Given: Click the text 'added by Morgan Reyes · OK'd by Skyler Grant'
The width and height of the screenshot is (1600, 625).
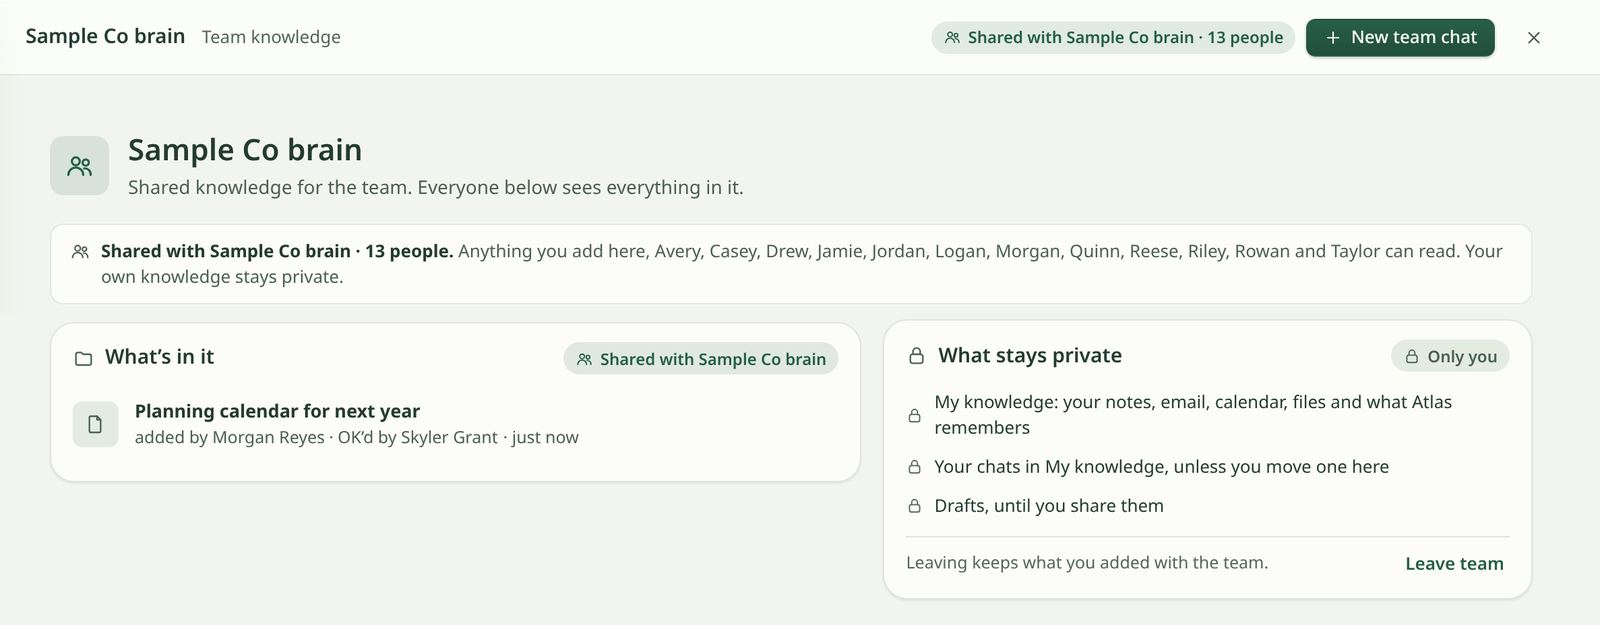Looking at the screenshot, I should point(316,437).
